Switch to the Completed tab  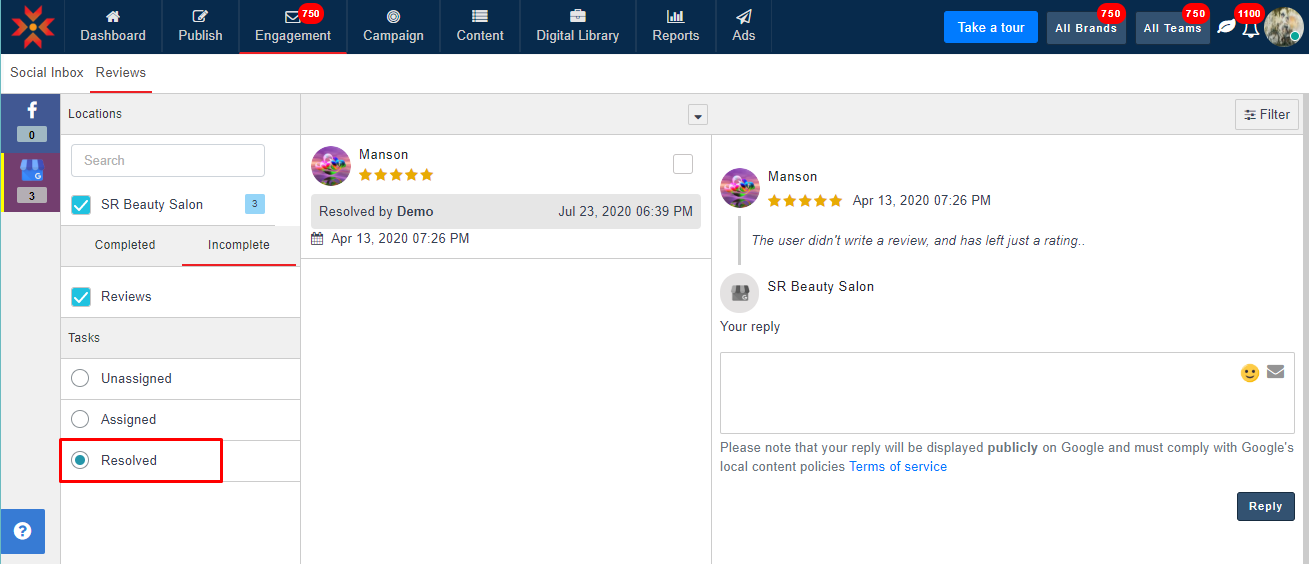[125, 245]
